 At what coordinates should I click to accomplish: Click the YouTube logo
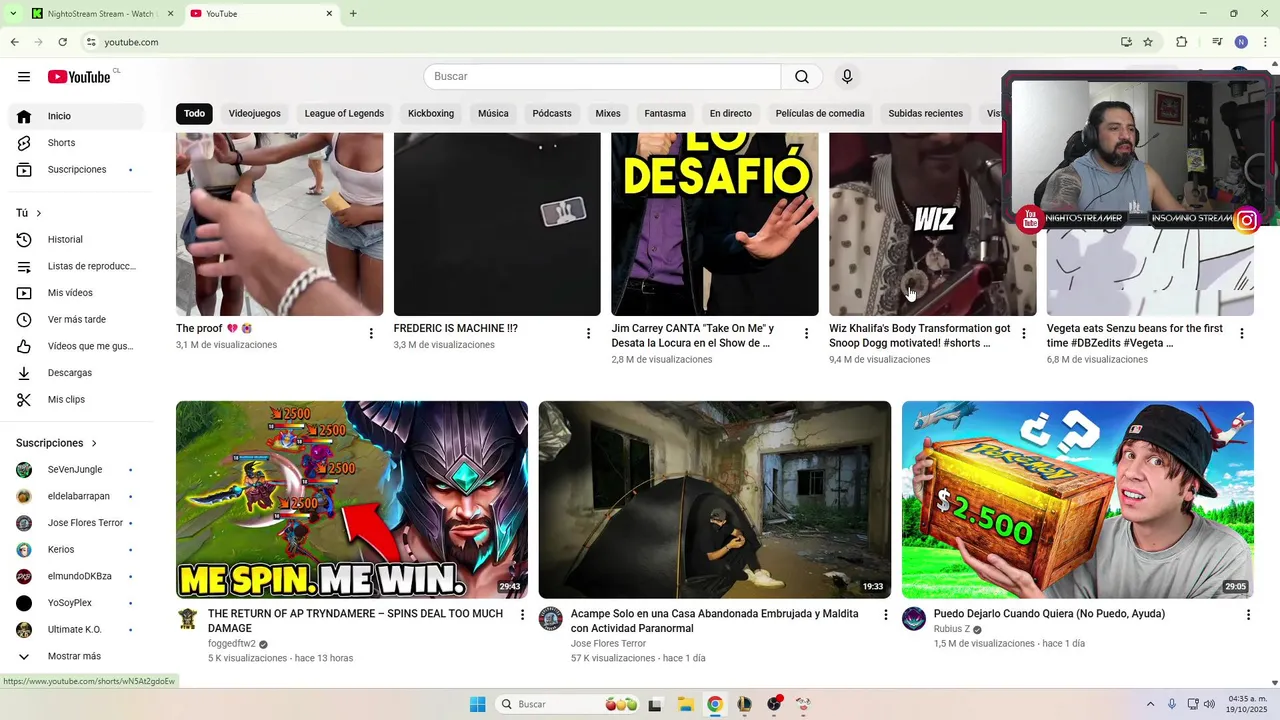point(79,77)
